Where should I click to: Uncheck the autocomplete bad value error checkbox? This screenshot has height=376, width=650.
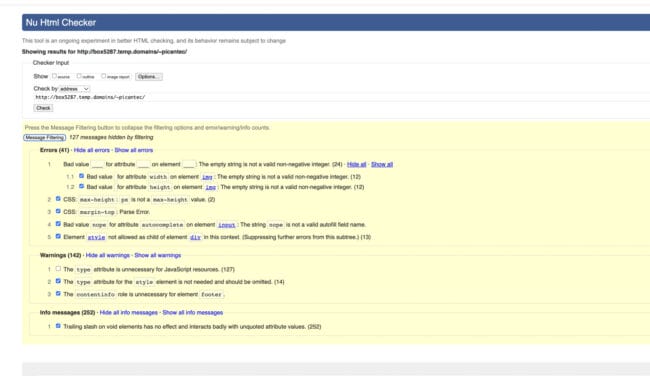point(58,223)
